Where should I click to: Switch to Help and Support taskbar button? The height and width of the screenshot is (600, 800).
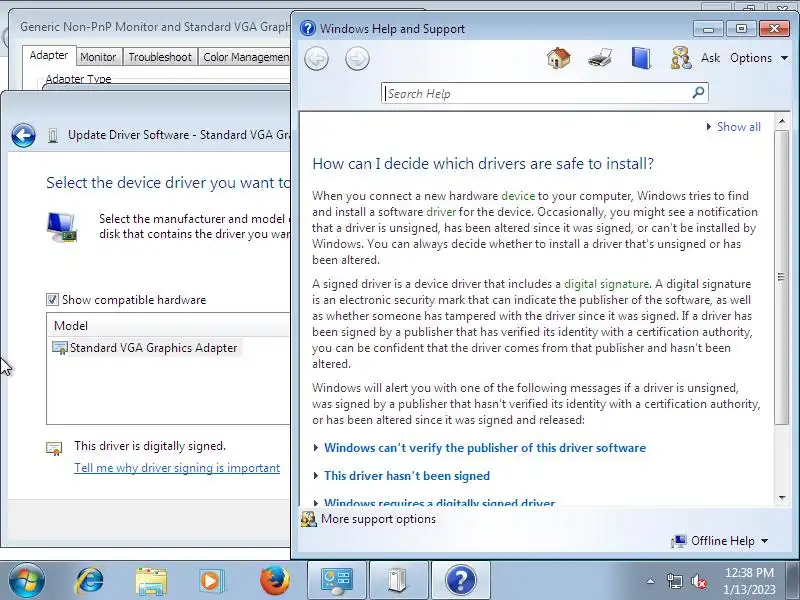tap(461, 581)
